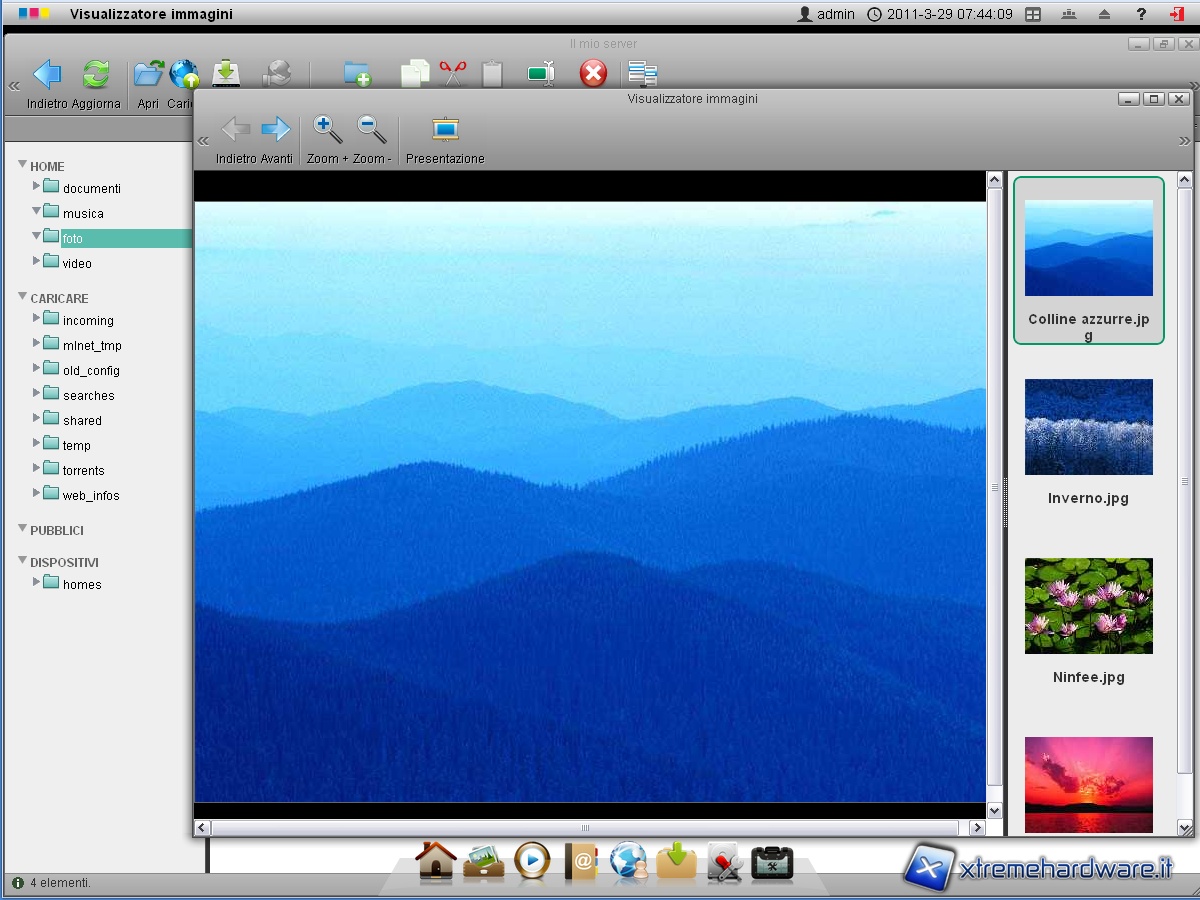Click the Zoom + magnifier icon
This screenshot has height=900, width=1200.
point(327,130)
